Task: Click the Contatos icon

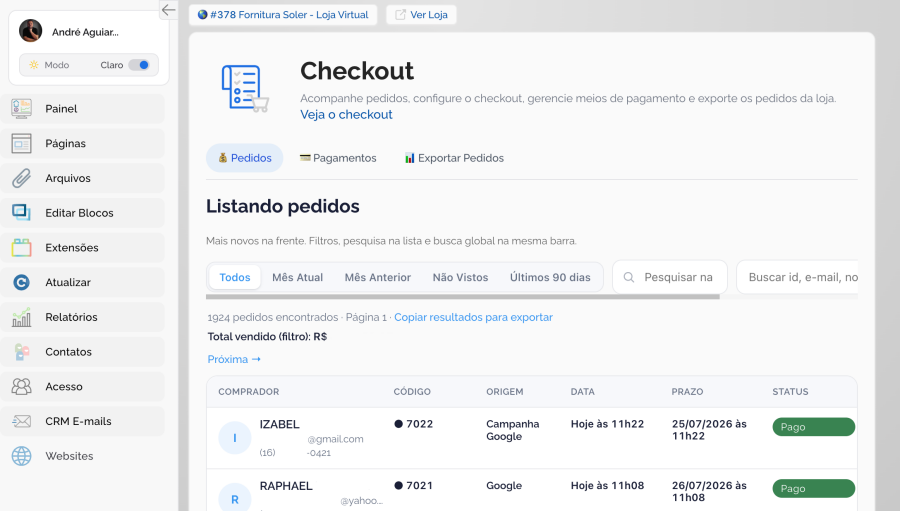Action: (21, 352)
